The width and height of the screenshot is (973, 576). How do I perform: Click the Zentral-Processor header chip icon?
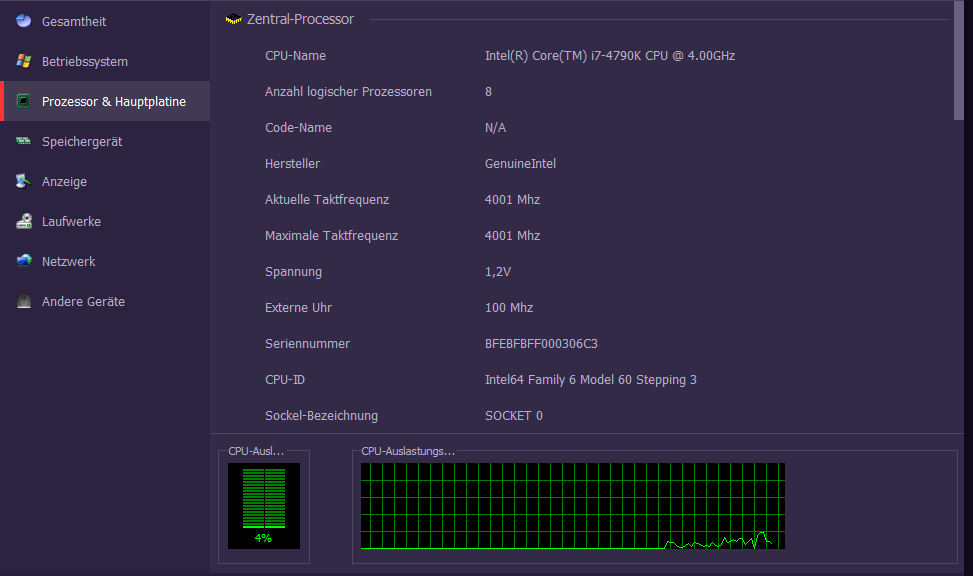click(x=233, y=19)
